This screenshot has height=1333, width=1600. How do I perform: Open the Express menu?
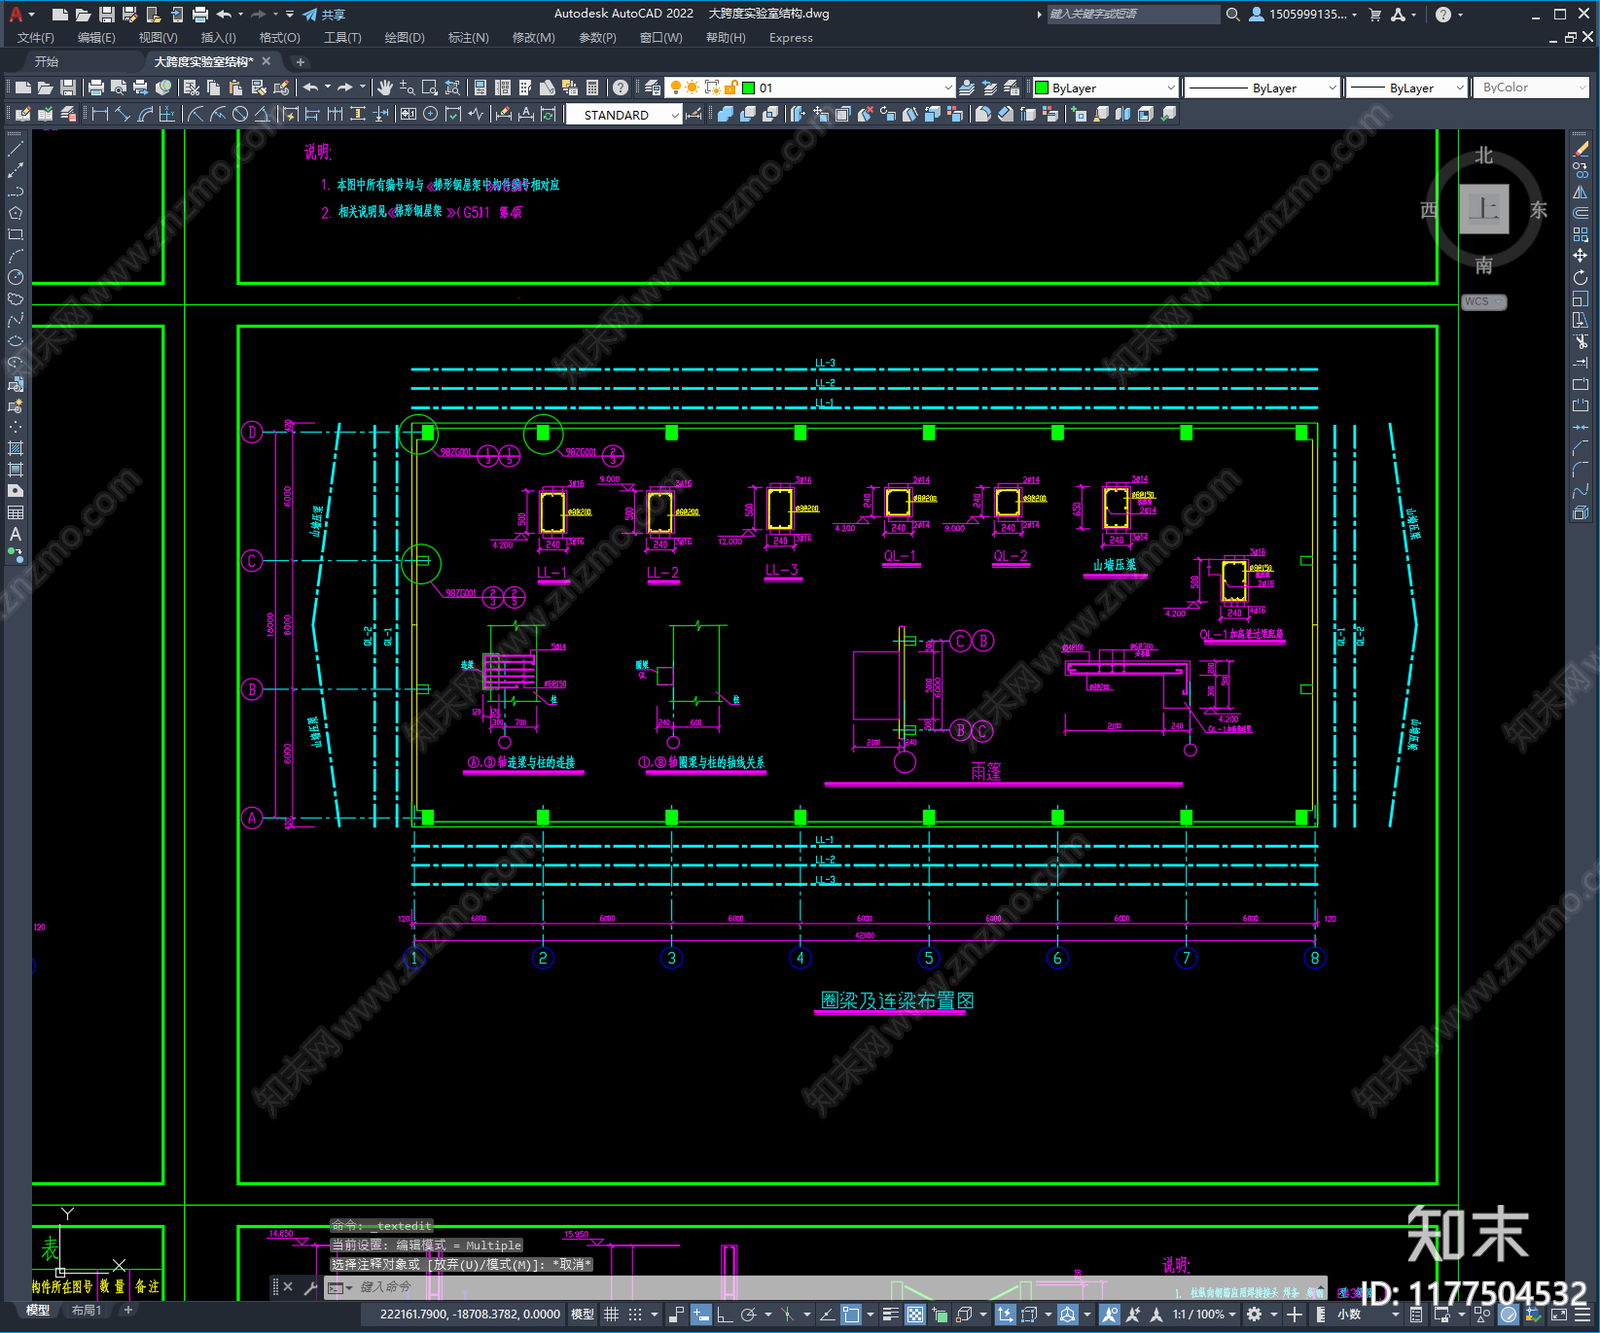[791, 38]
